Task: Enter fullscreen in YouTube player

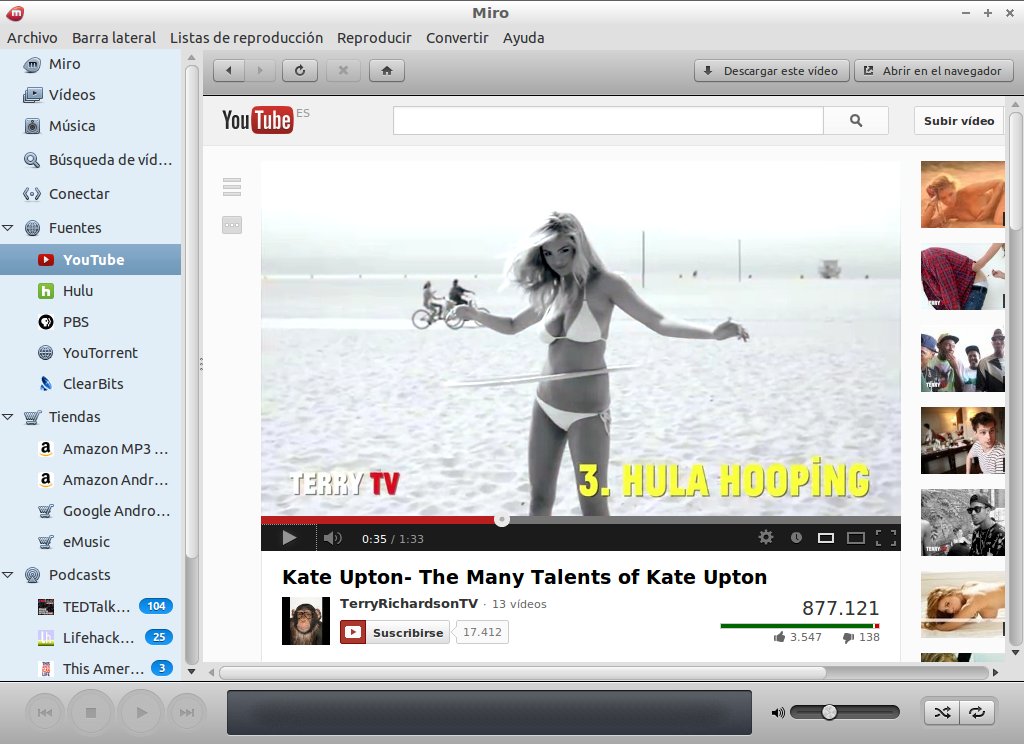Action: [886, 538]
